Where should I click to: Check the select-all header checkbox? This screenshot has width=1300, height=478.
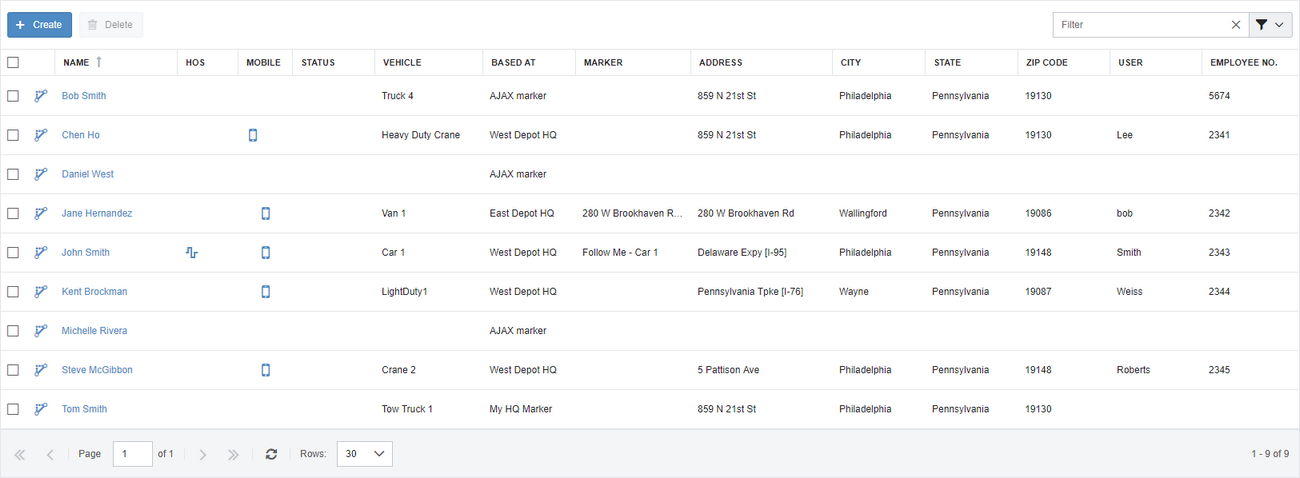(x=13, y=62)
